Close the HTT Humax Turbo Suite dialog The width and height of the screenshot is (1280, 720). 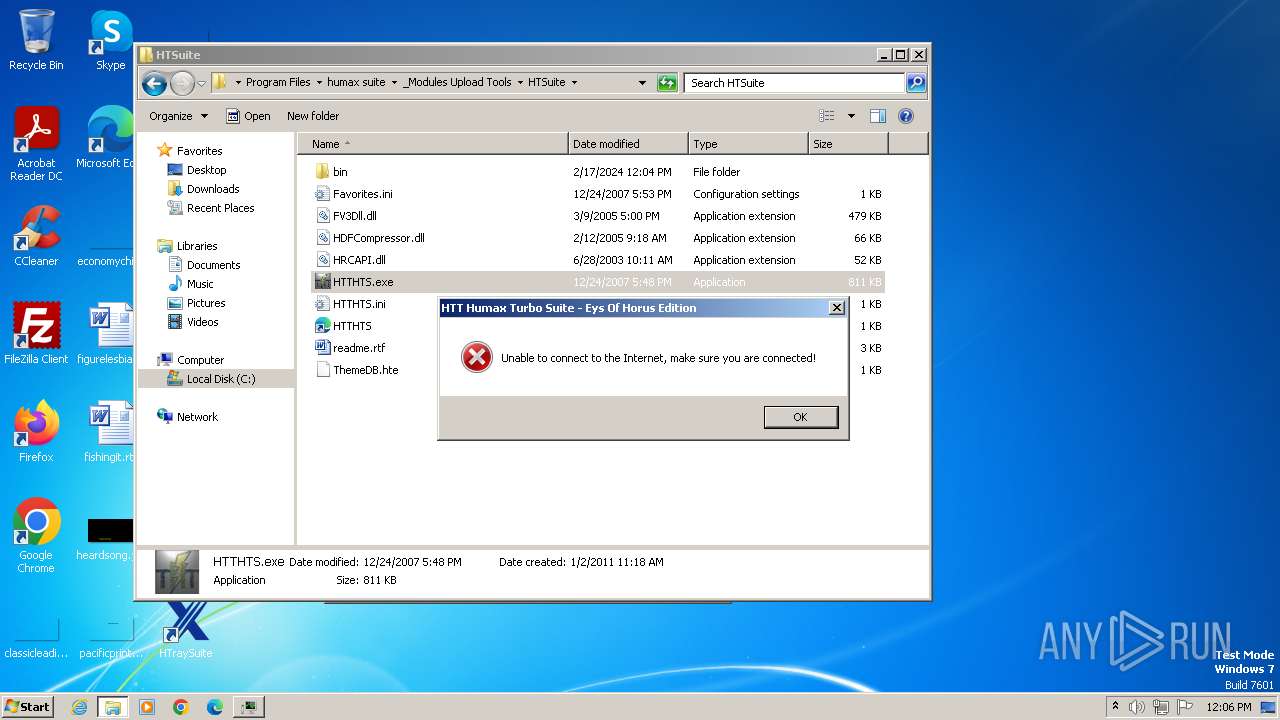pyautogui.click(x=837, y=308)
